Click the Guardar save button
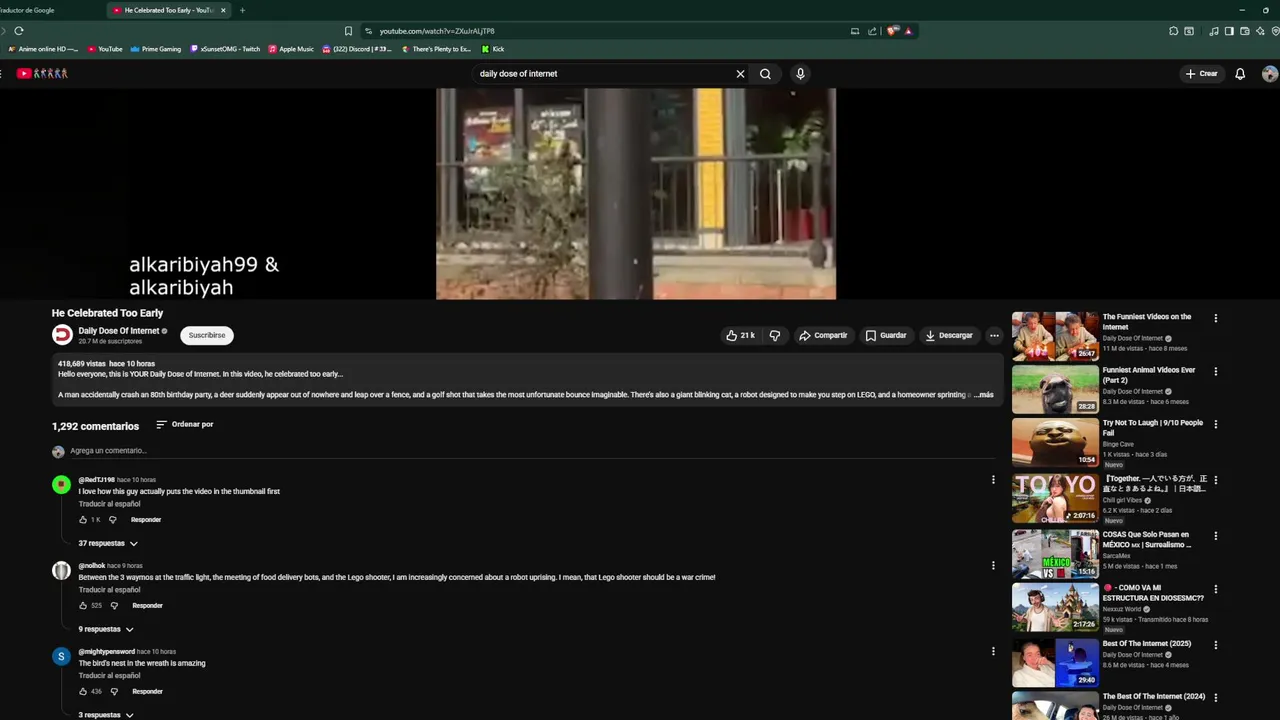This screenshot has height=720, width=1280. (886, 336)
